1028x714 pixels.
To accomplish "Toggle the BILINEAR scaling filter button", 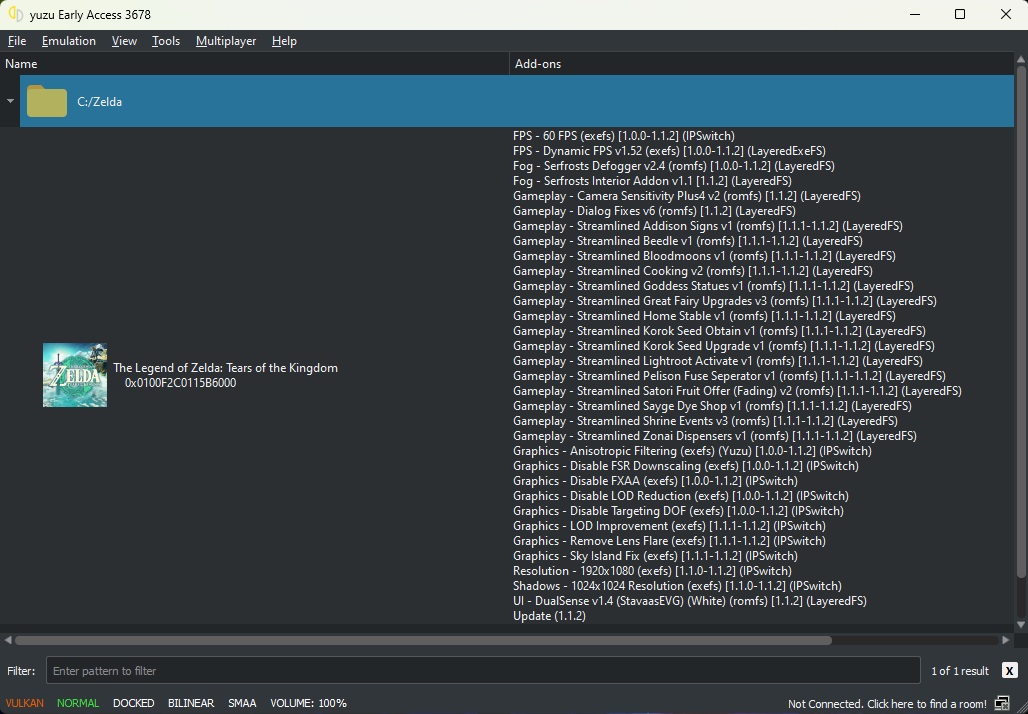I will tap(191, 703).
